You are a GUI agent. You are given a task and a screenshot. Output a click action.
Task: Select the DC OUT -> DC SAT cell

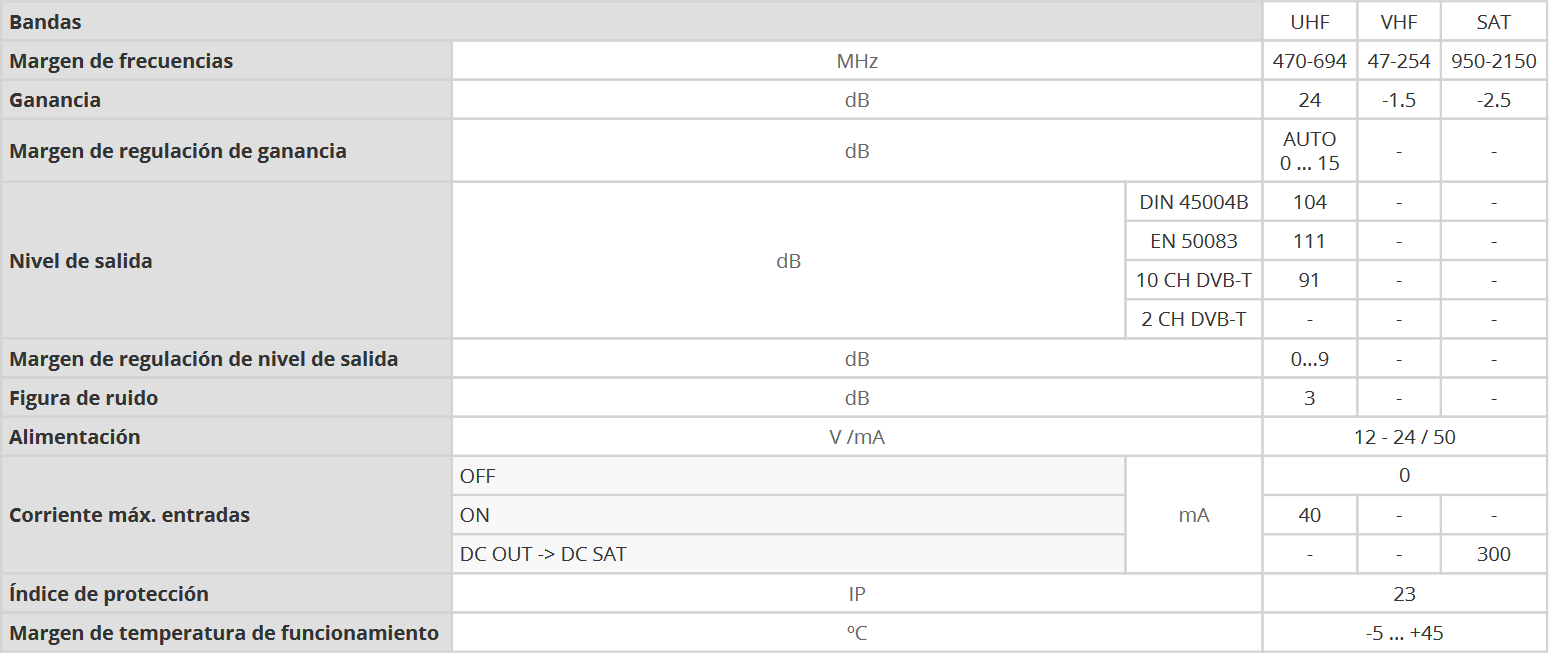tap(543, 554)
